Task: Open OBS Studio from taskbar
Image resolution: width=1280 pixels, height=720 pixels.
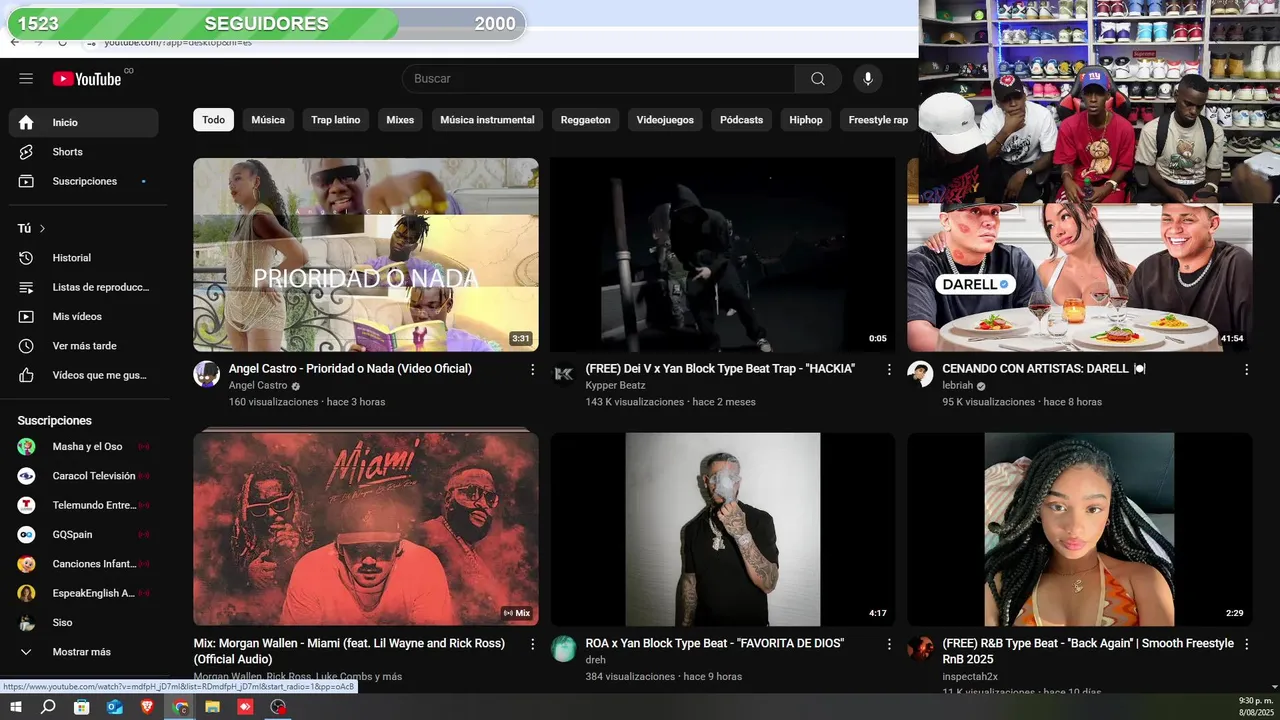Action: 279,707
